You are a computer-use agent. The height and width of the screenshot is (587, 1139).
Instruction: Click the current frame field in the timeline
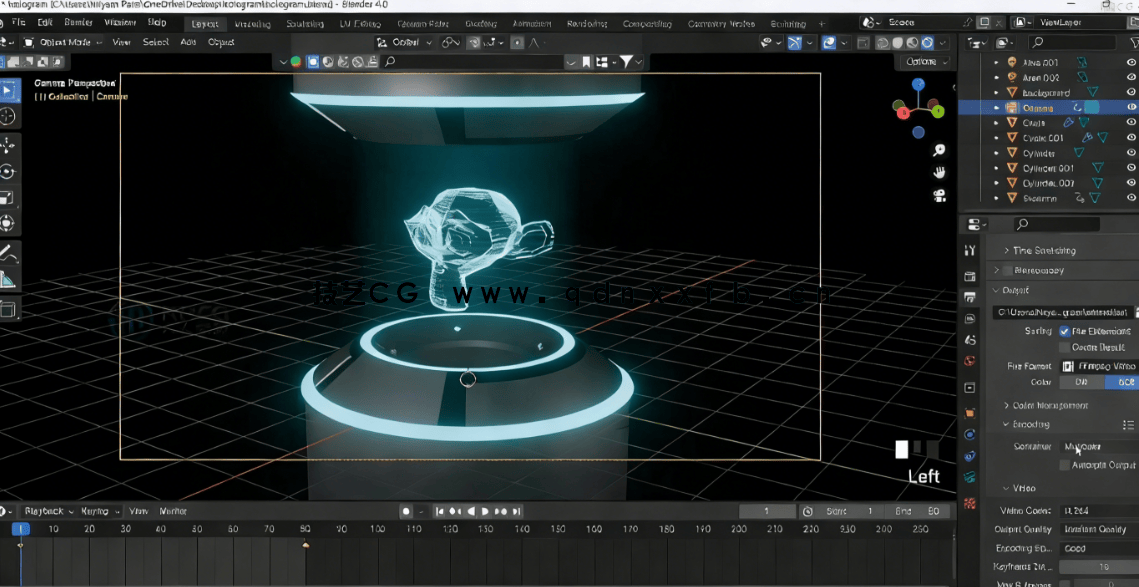tap(768, 510)
